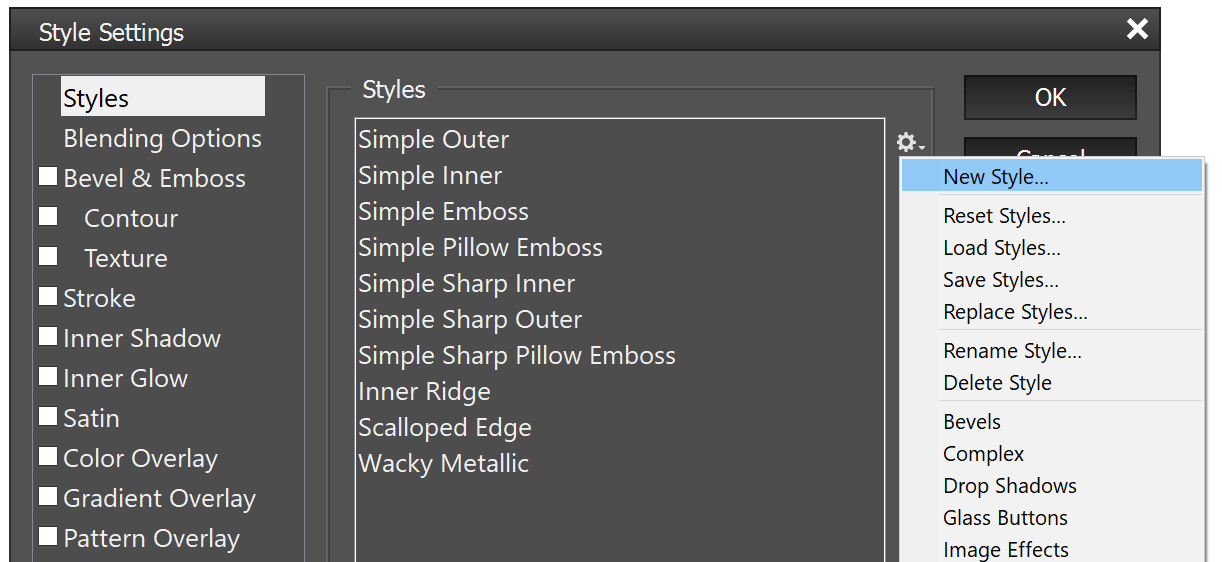This screenshot has height=562, width=1222.
Task: Enable the Bevel & Emboss checkbox
Action: [48, 177]
